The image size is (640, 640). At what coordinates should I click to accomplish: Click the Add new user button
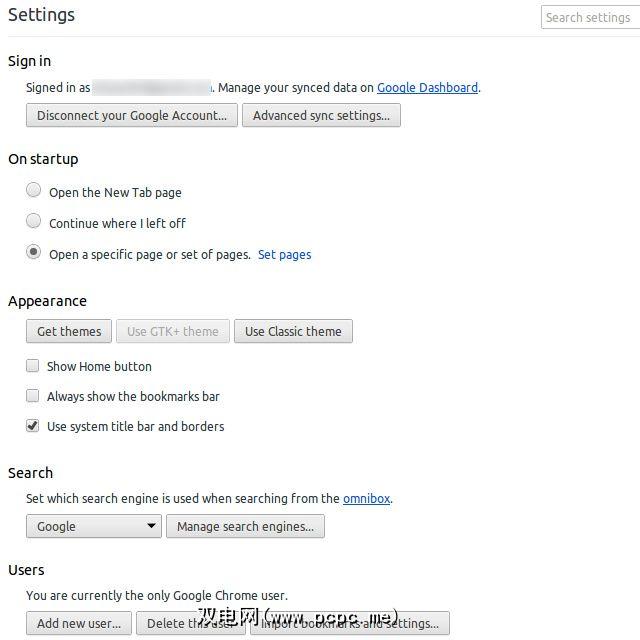pyautogui.click(x=78, y=623)
